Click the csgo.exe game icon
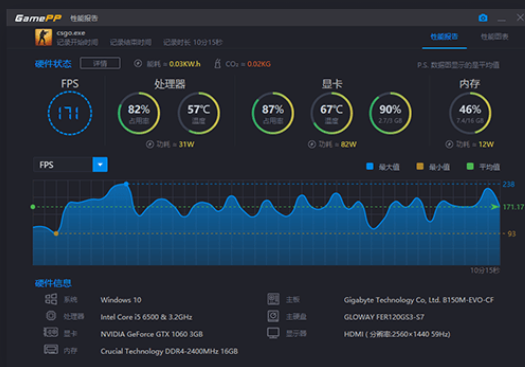This screenshot has height=367, width=525. pos(44,37)
